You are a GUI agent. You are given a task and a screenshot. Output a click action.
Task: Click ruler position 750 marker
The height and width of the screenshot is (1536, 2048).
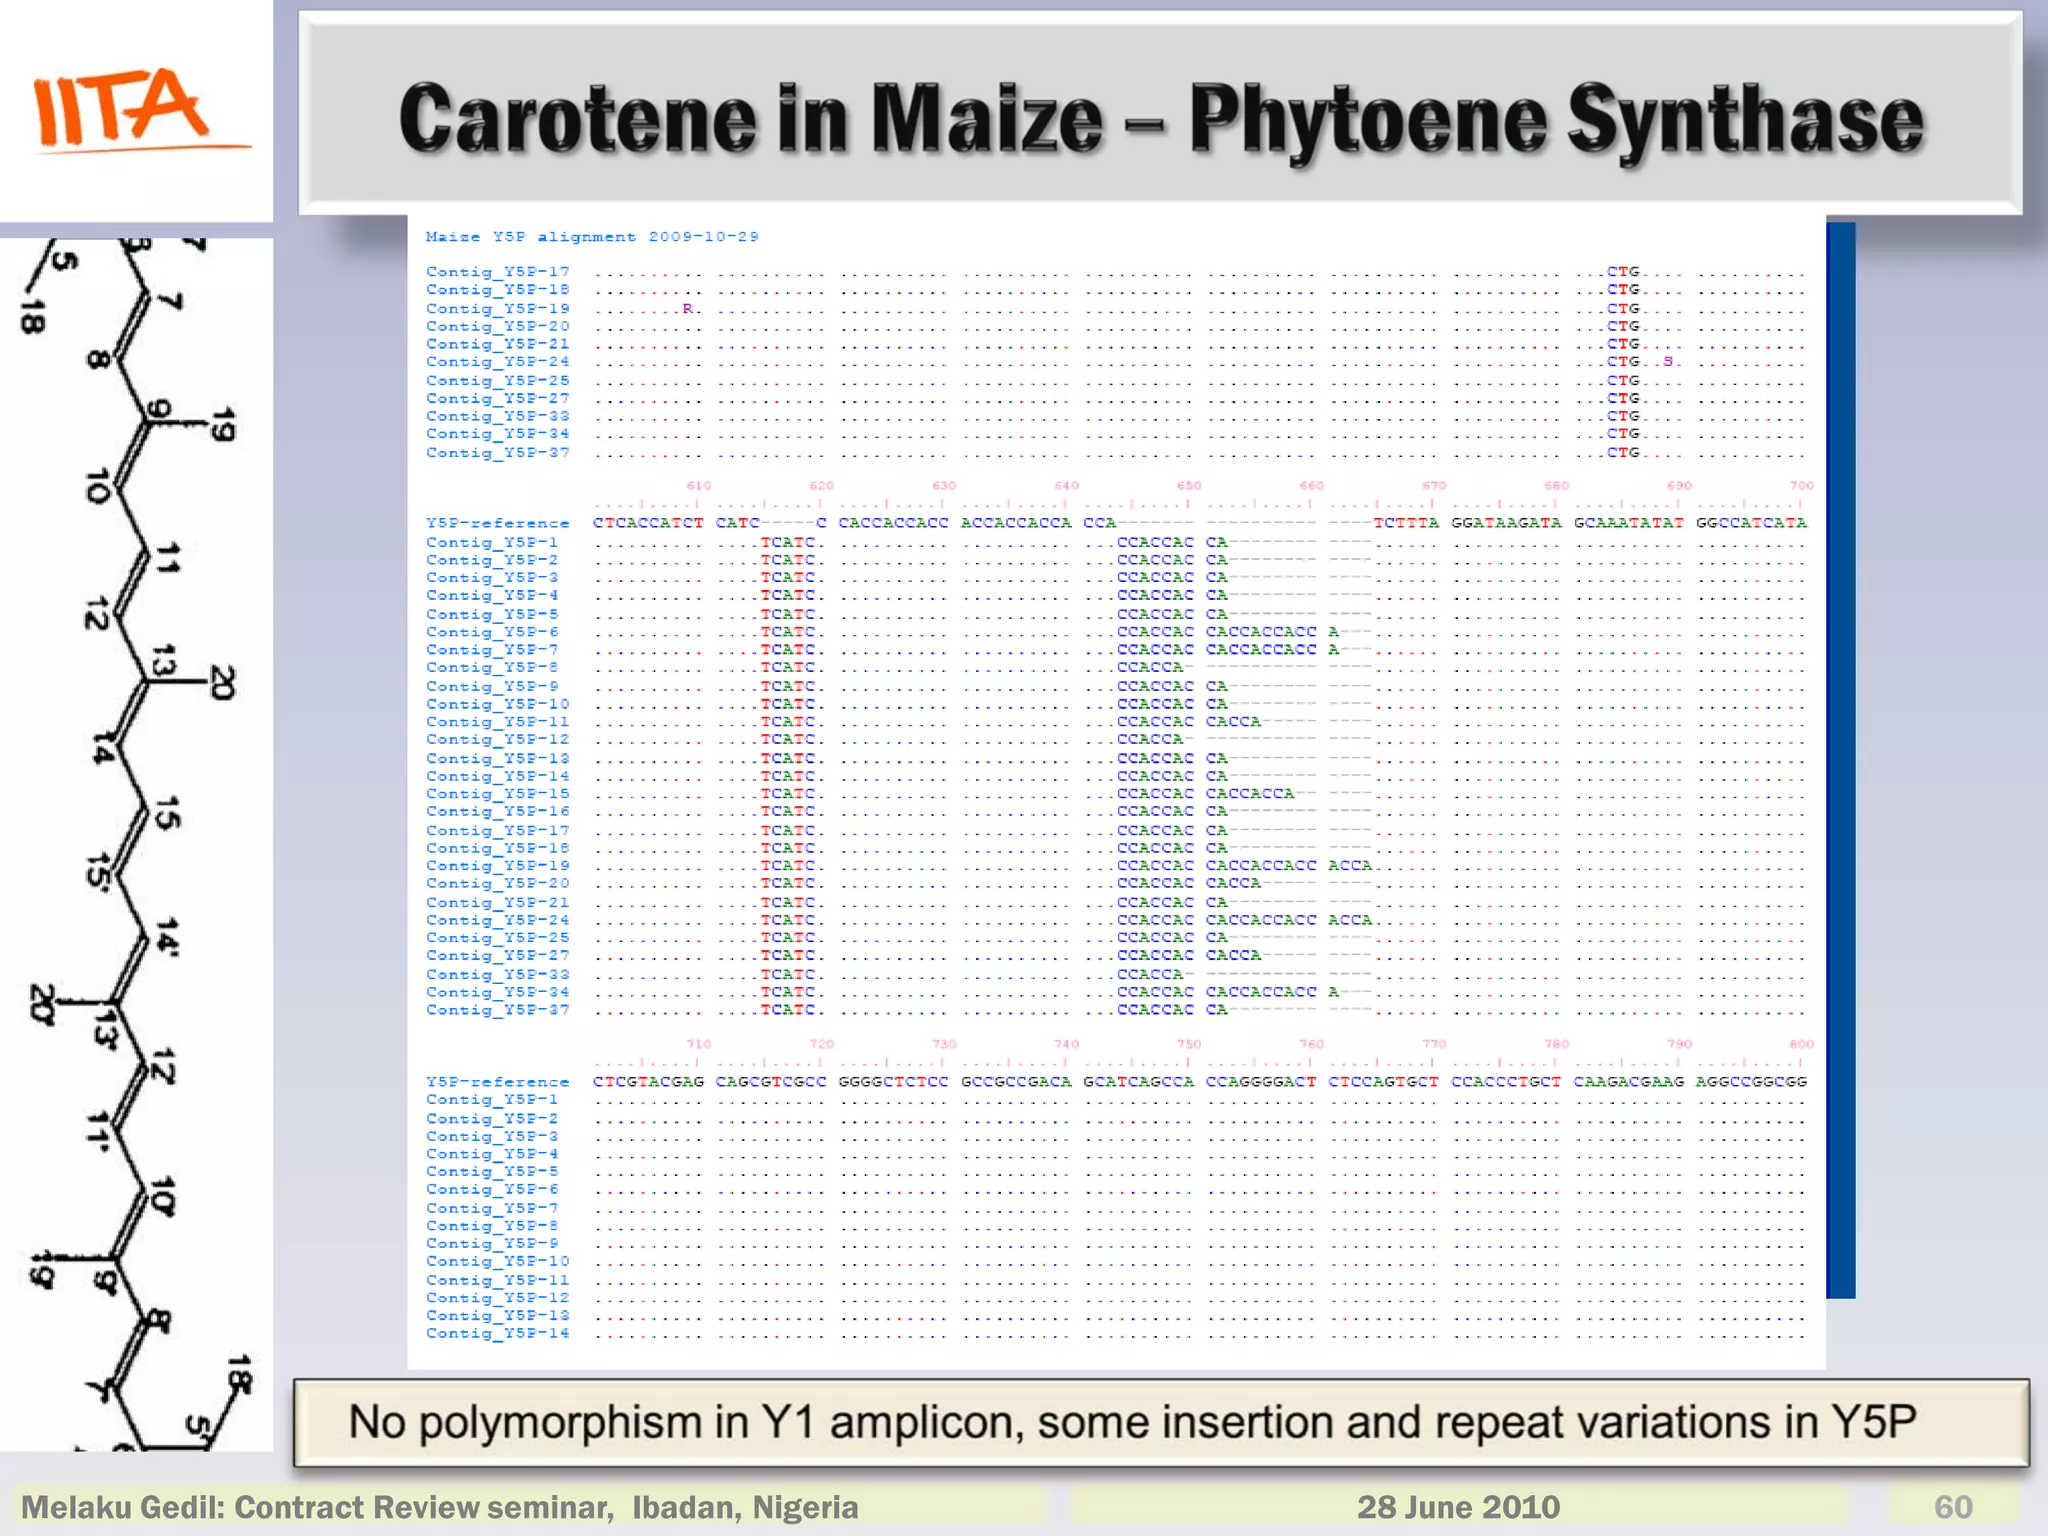click(1188, 1044)
